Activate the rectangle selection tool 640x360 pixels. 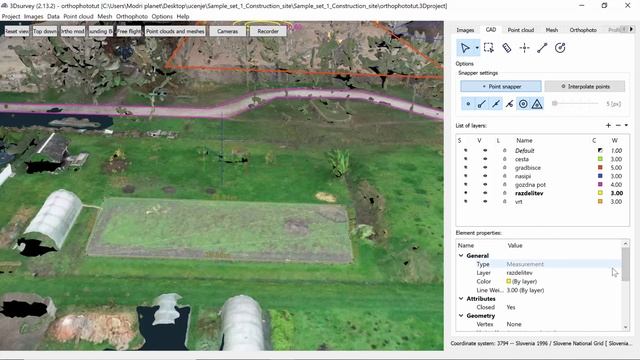[489, 48]
